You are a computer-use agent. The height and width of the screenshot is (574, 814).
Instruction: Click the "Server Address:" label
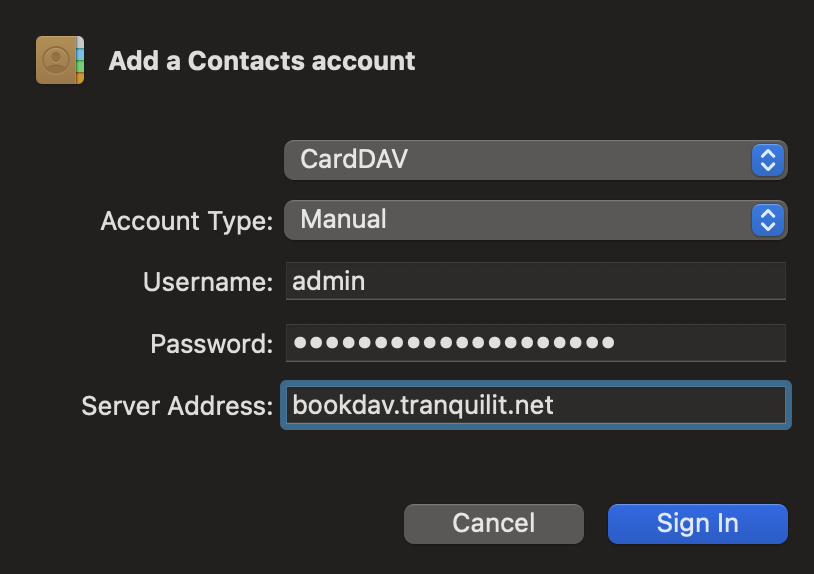[x=177, y=406]
